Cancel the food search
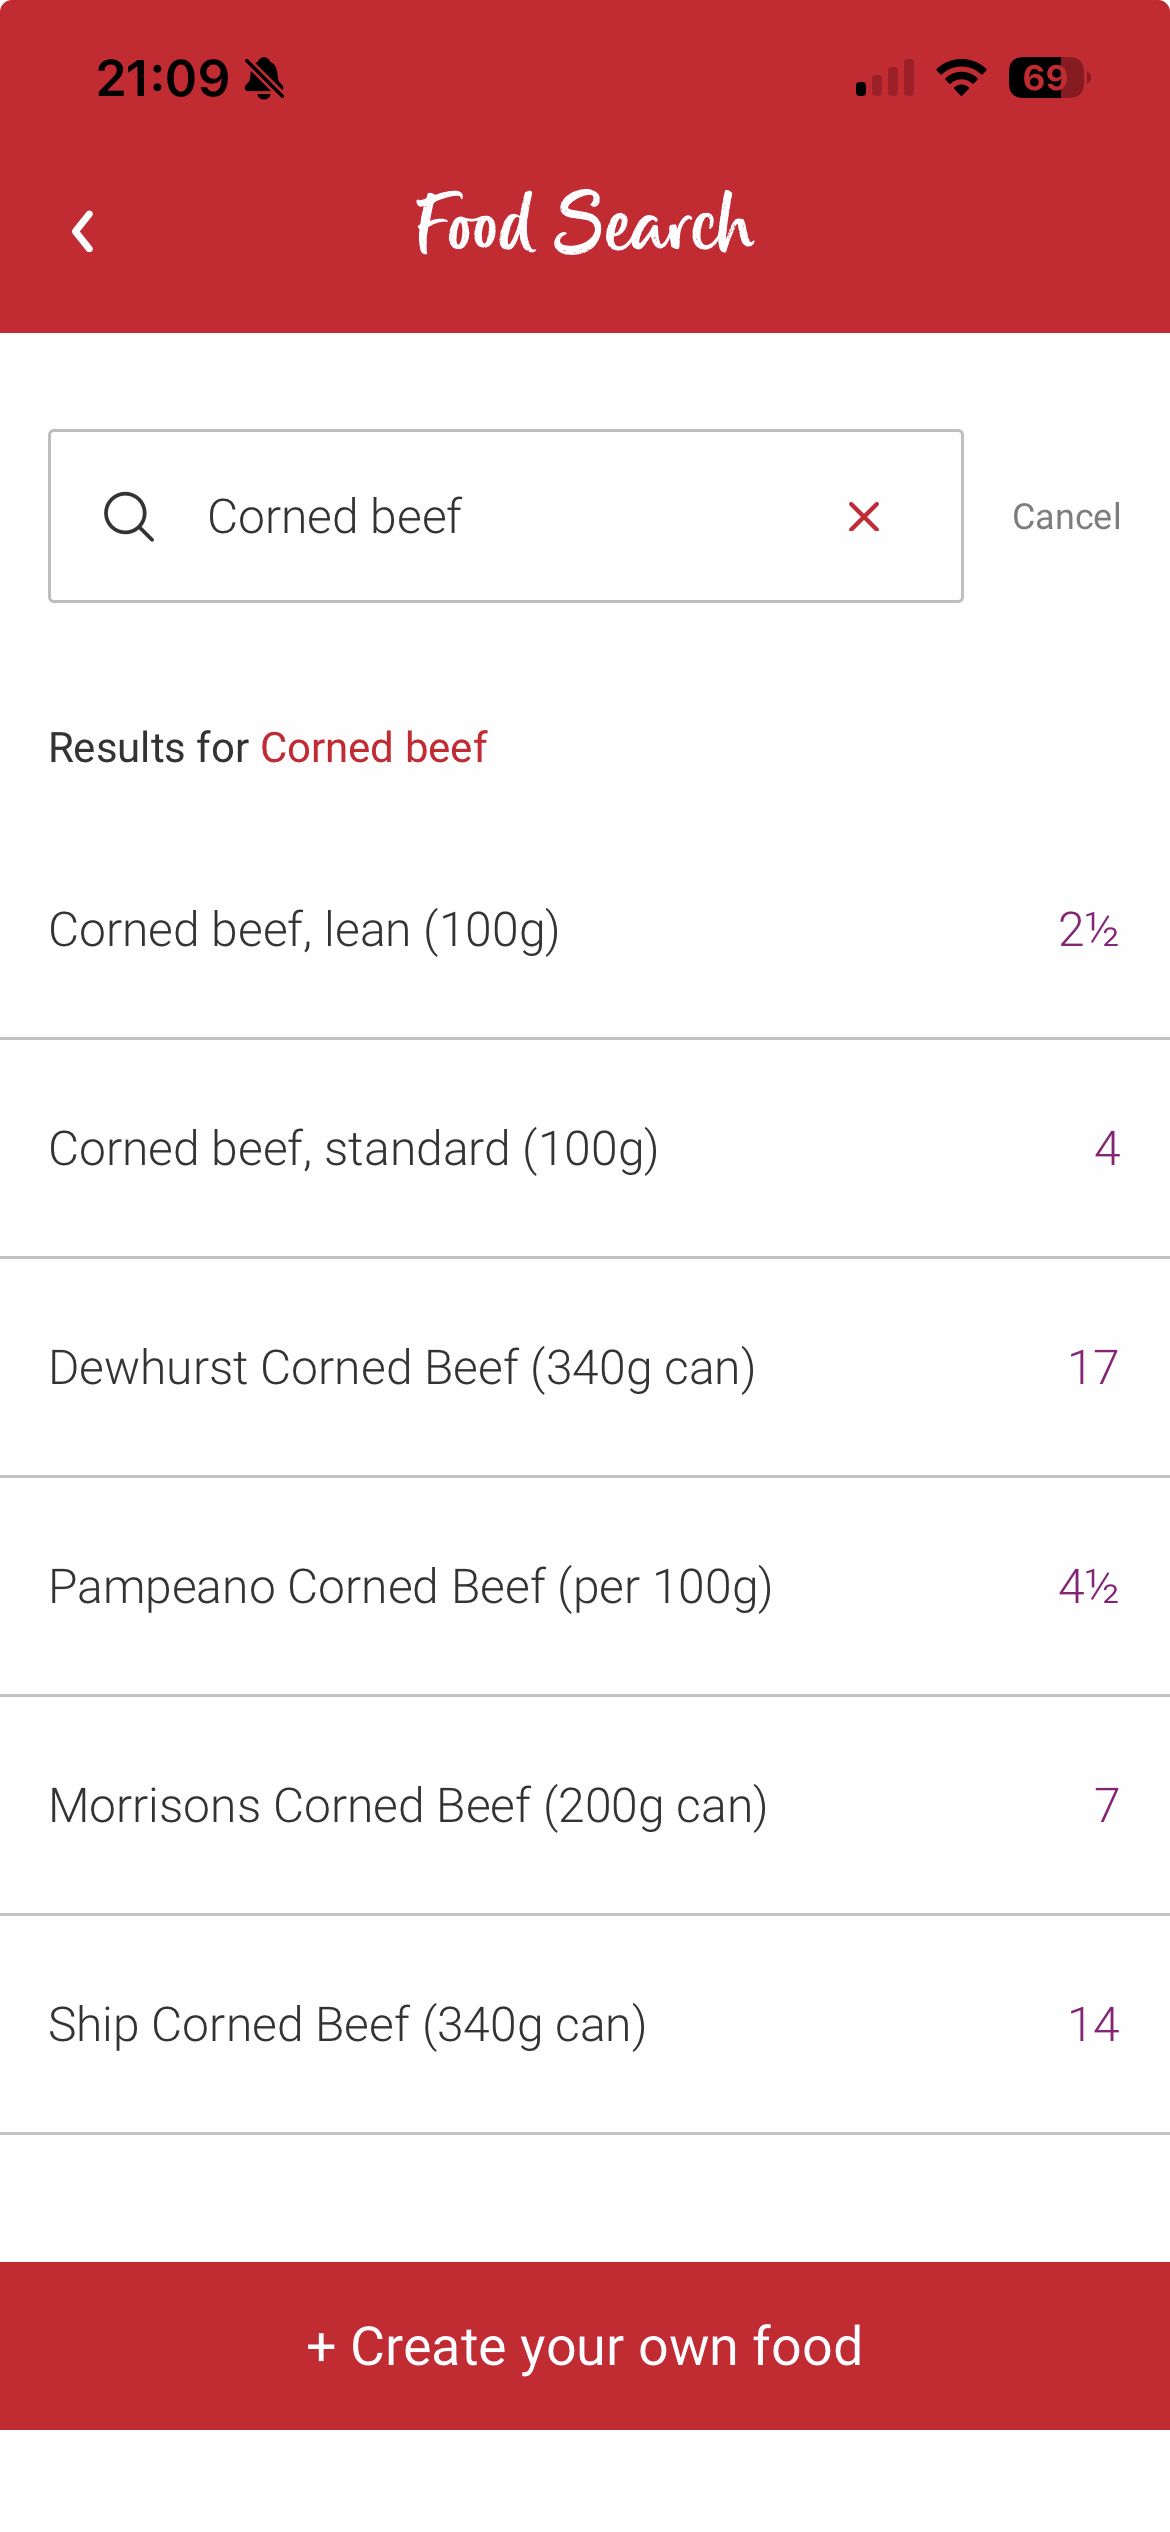This screenshot has width=1170, height=2532. (1066, 517)
